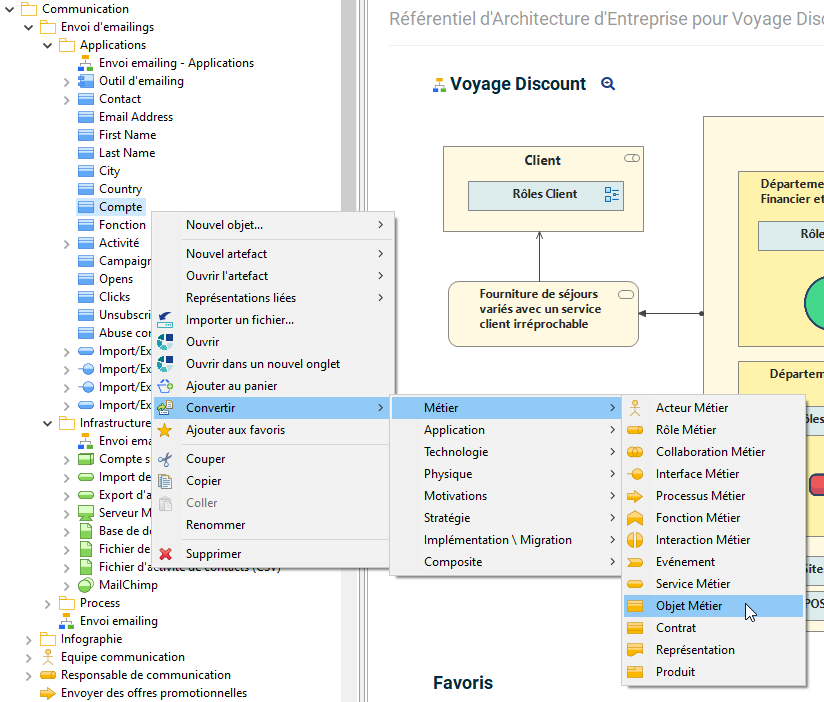Expand Responsable de communication node
824x702 pixels.
28,676
